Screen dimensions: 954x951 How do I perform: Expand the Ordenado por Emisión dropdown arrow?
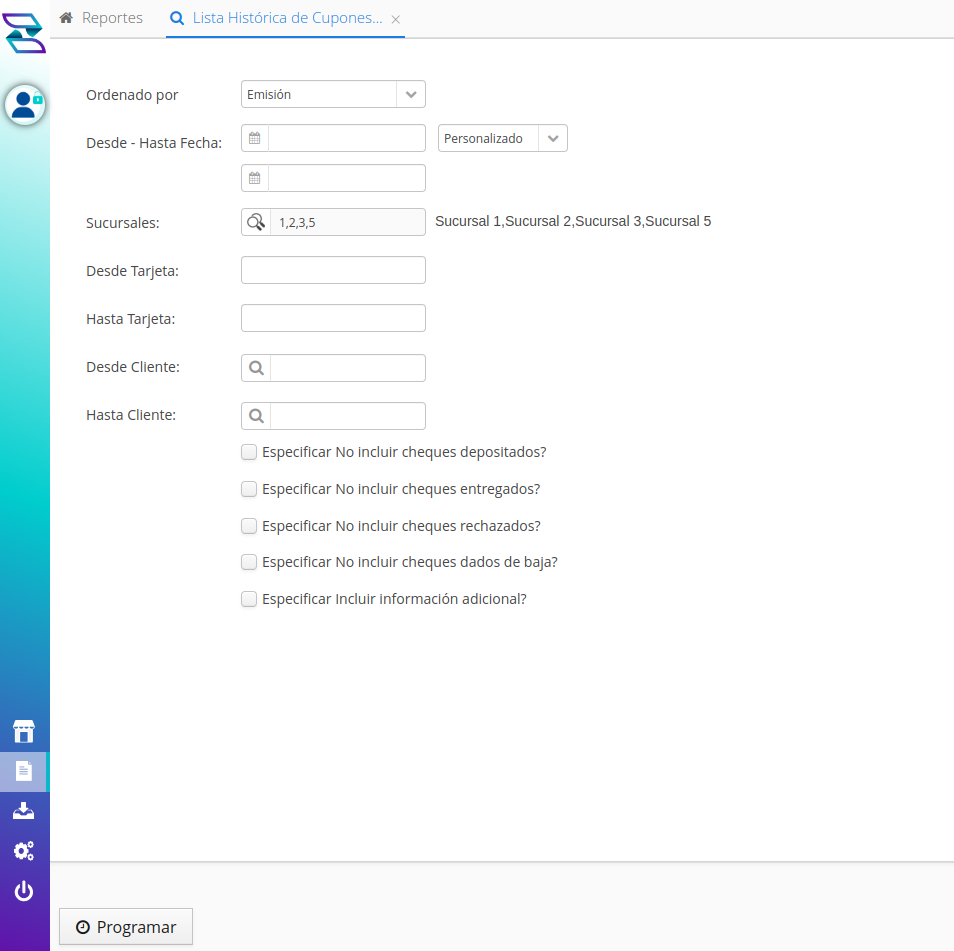(x=411, y=94)
